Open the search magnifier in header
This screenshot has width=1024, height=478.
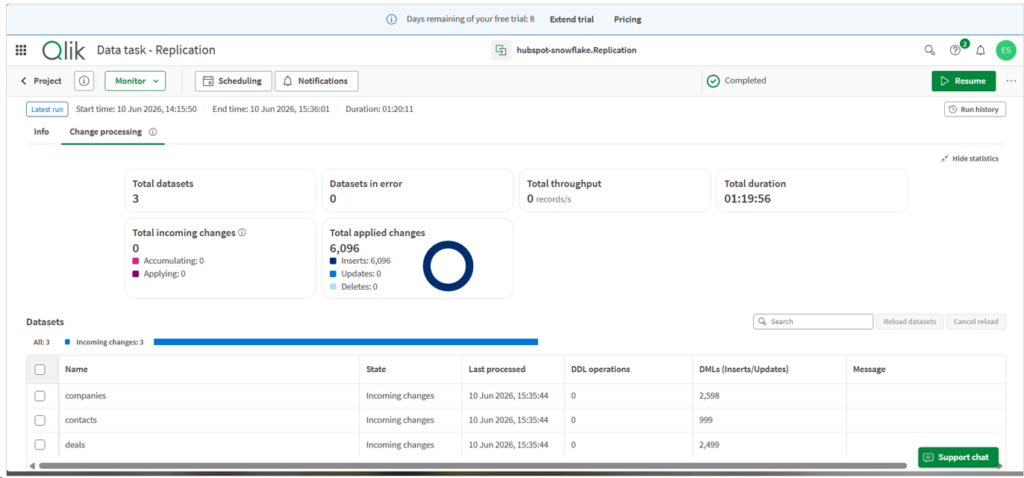pyautogui.click(x=929, y=50)
